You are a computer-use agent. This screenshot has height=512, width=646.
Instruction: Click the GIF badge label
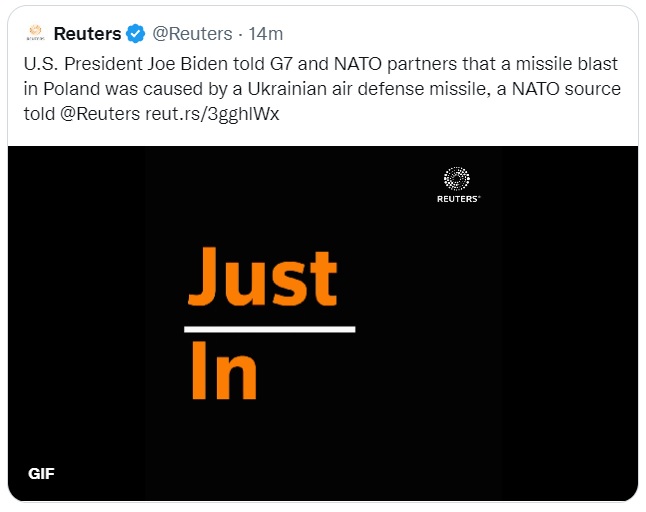[41, 473]
